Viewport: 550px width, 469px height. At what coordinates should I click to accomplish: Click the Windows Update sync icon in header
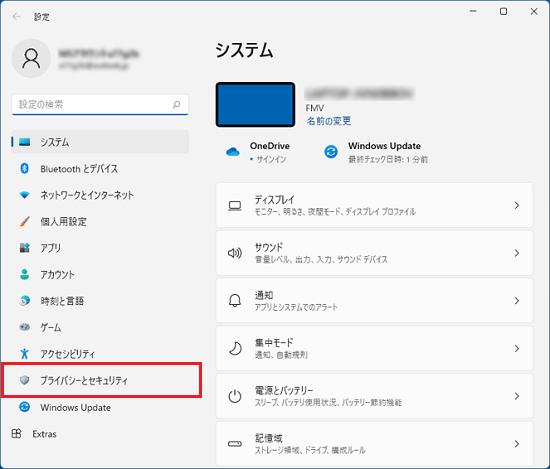(331, 152)
